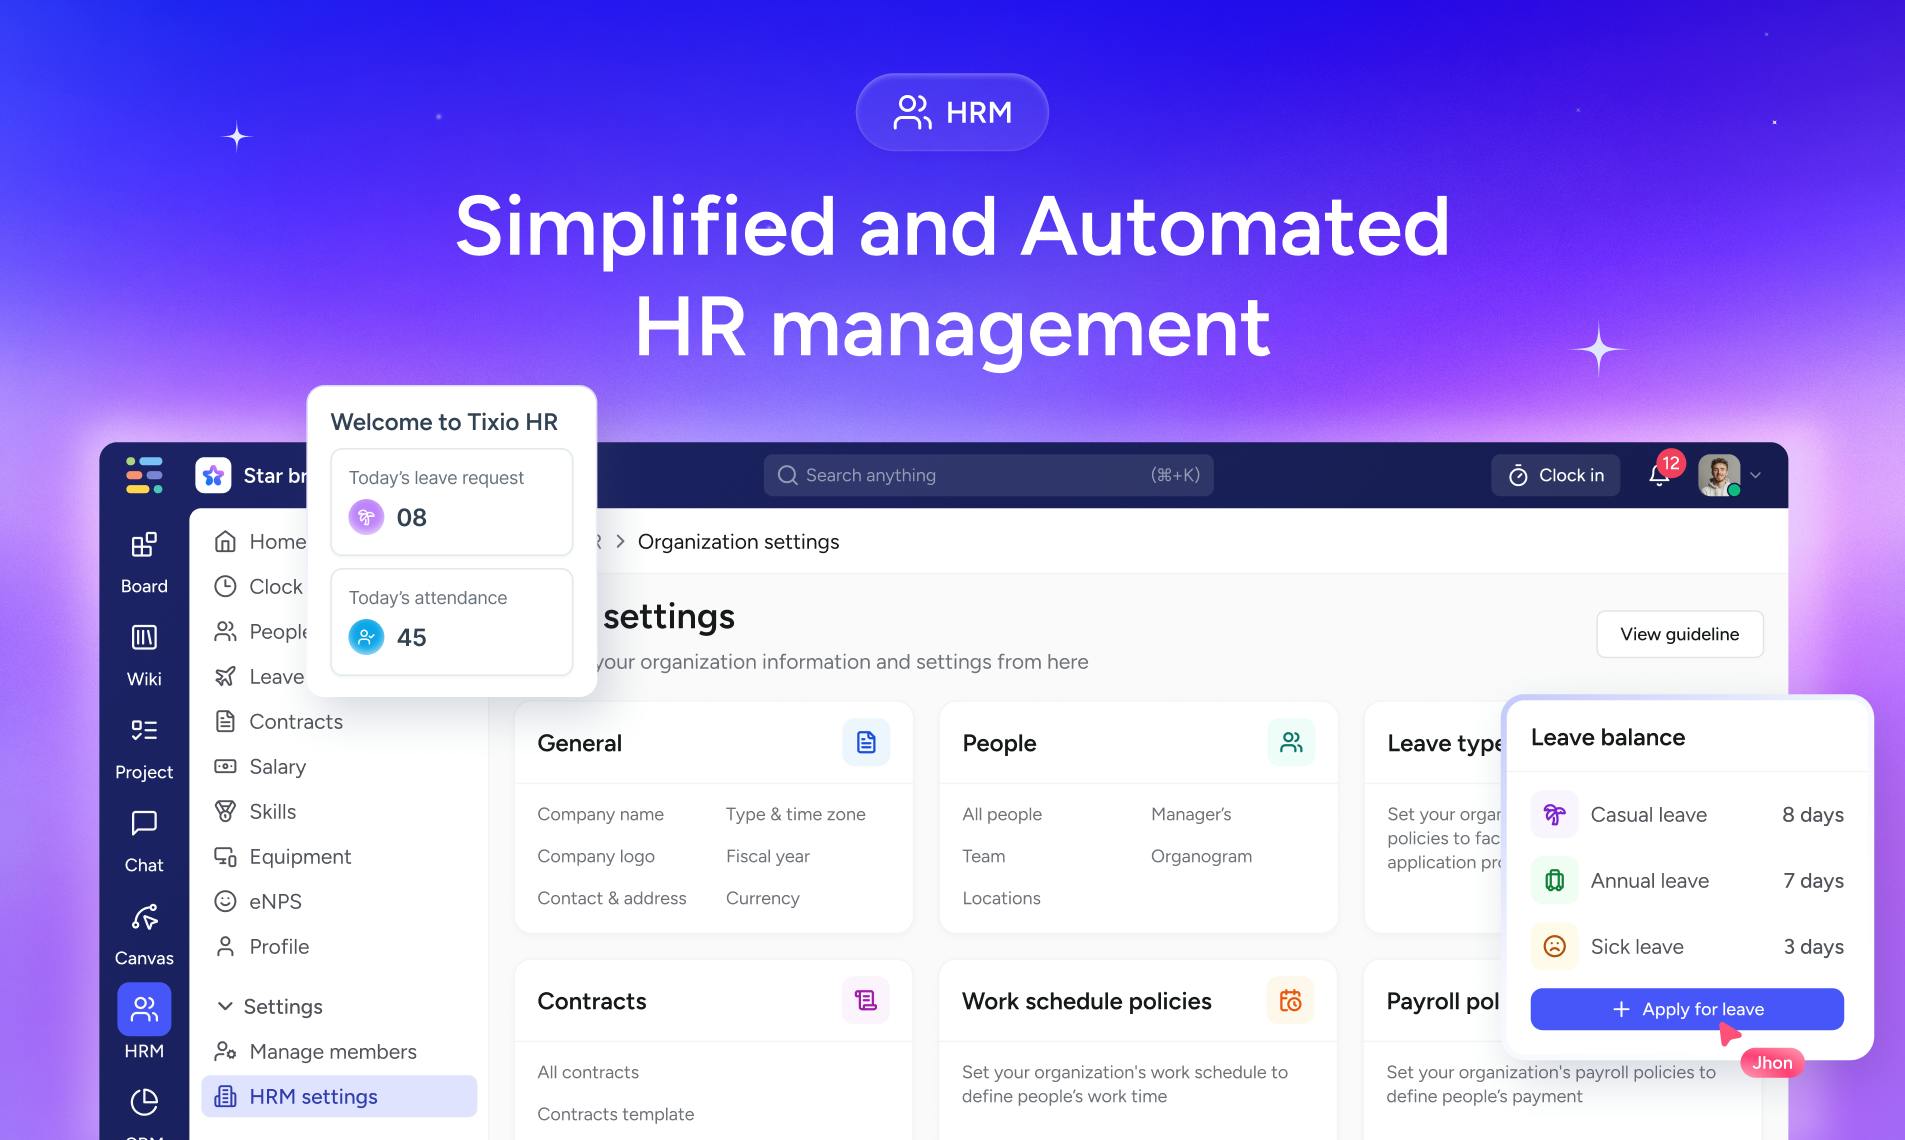Click the user profile avatar
The height and width of the screenshot is (1140, 1905).
[1719, 476]
